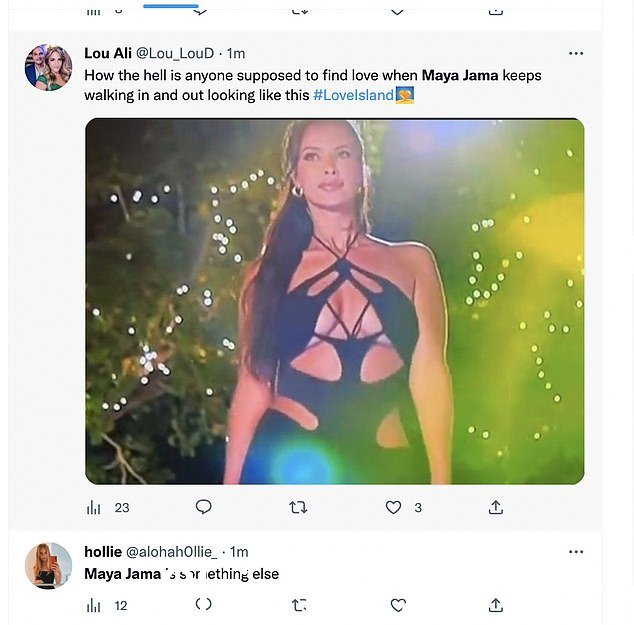The width and height of the screenshot is (634, 625).
Task: Reply to hollie's tweet
Action: pos(203,604)
